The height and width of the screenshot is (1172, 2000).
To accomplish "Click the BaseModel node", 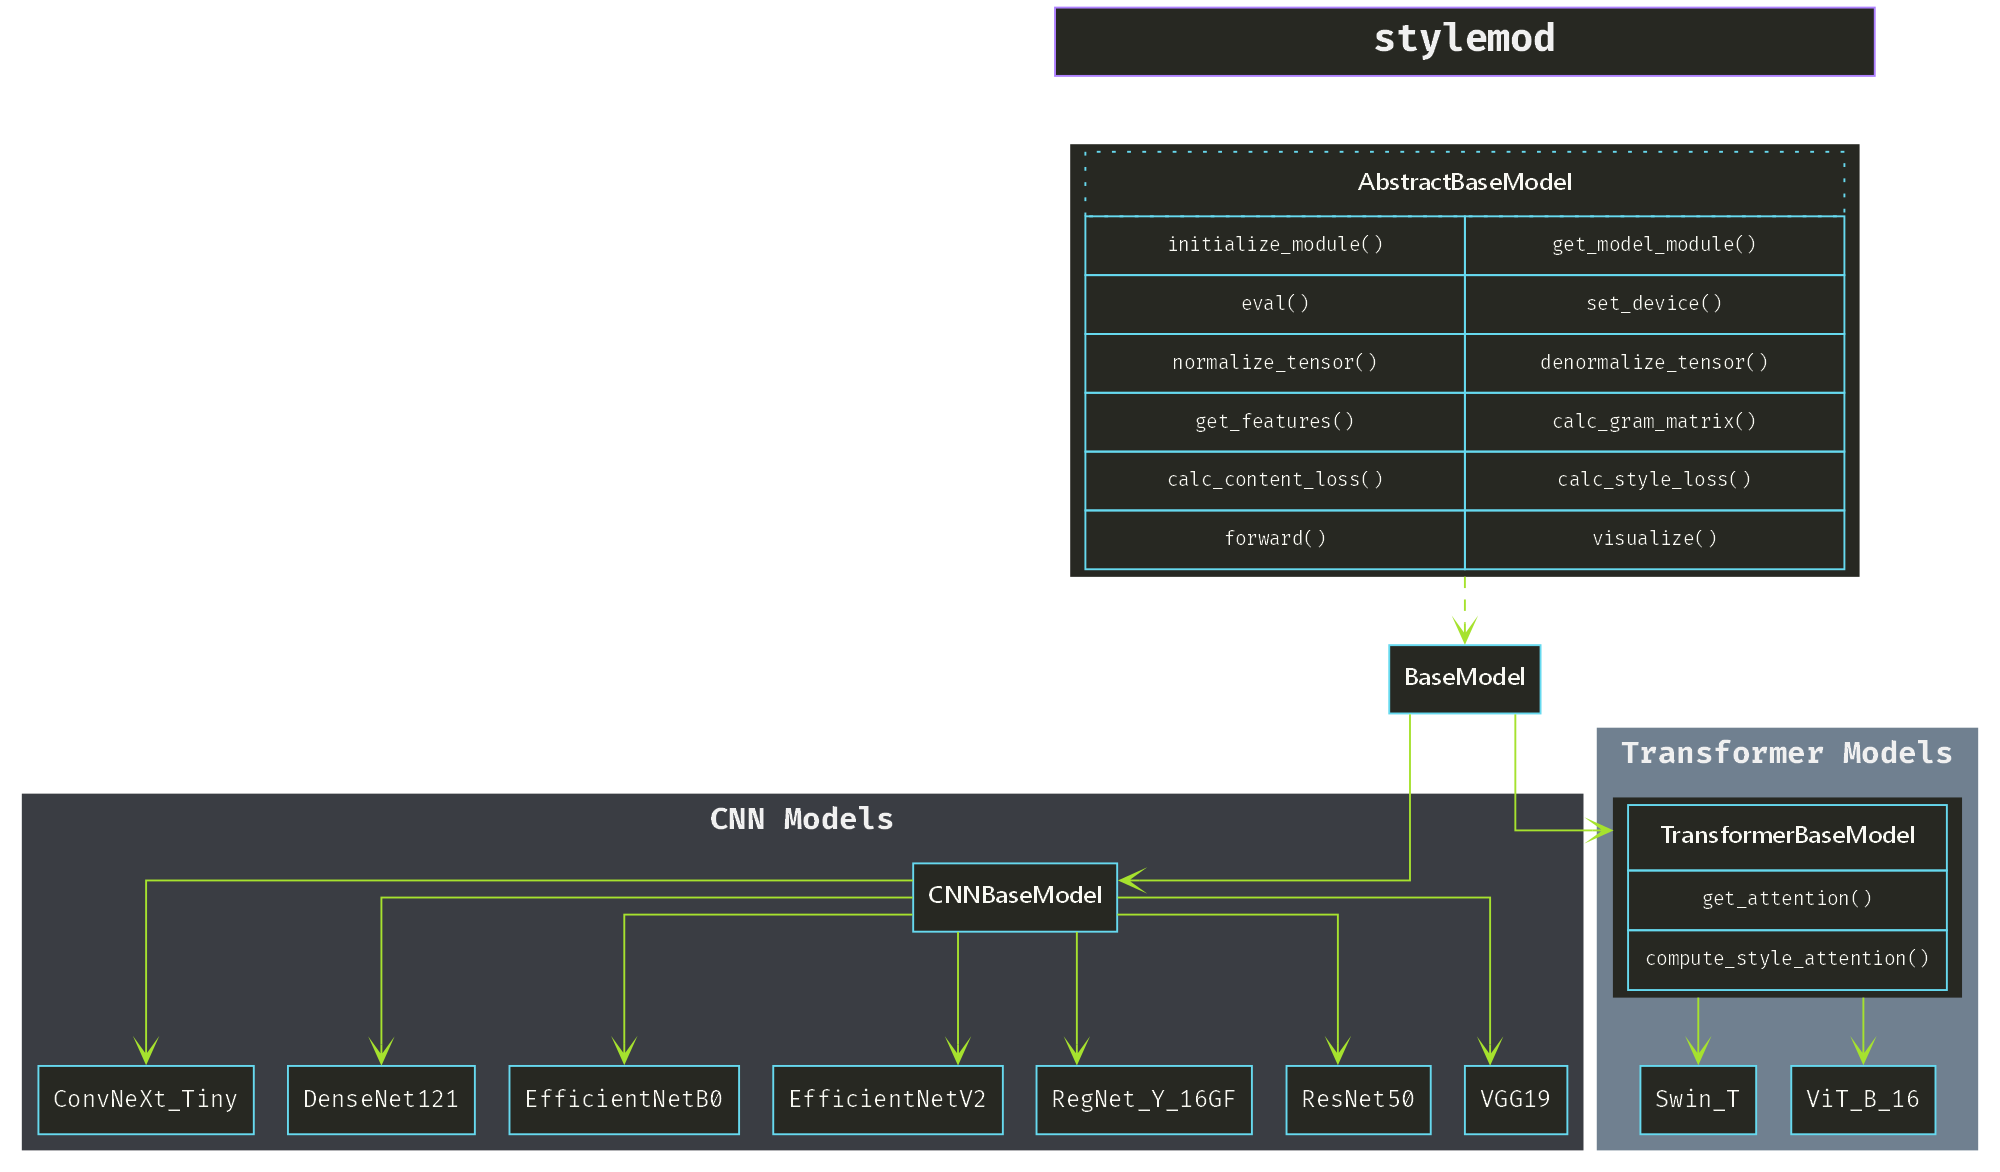I will tap(1464, 678).
